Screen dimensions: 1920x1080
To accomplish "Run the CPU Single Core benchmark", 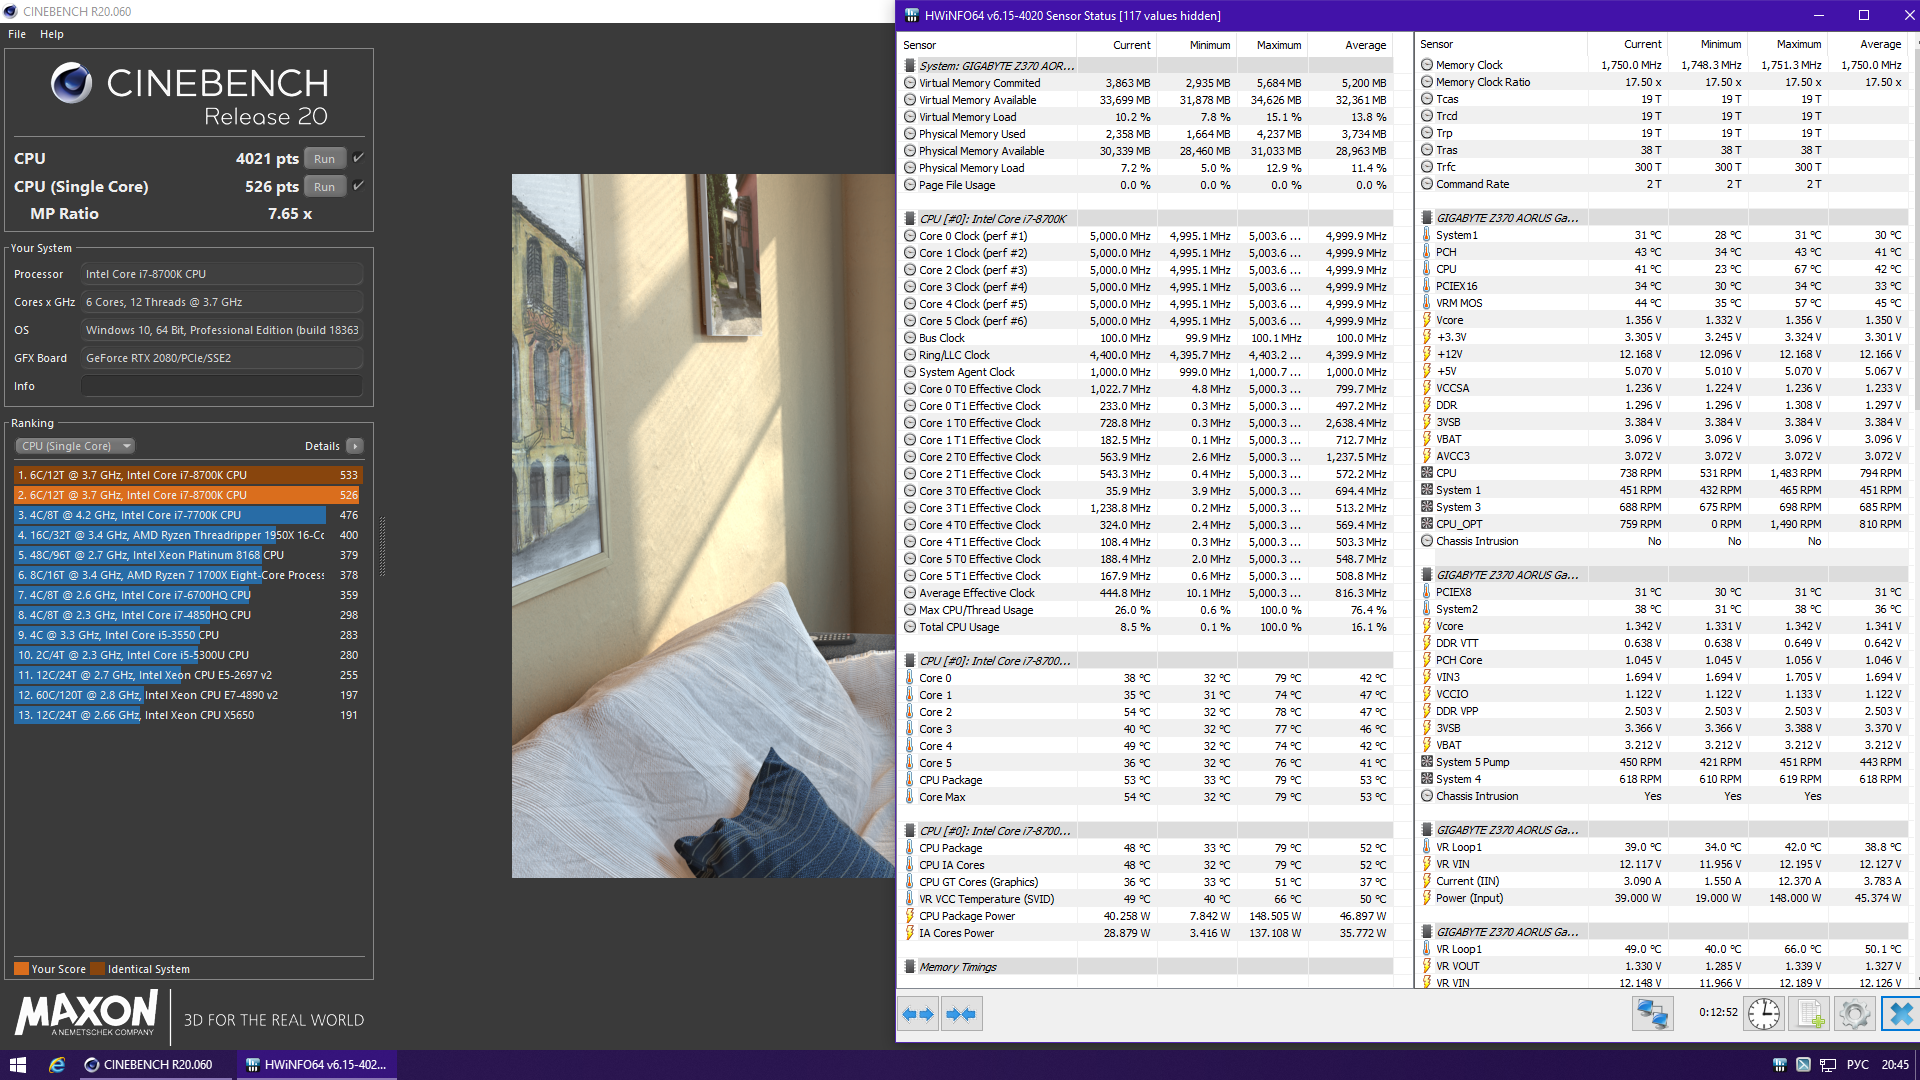I will coord(324,187).
